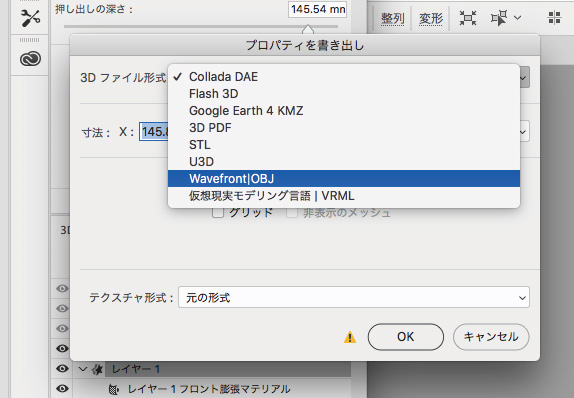Screen dimensions: 574x398
Task: Hide レイヤー 1 with eye icon
Action: pyautogui.click(x=62, y=368)
